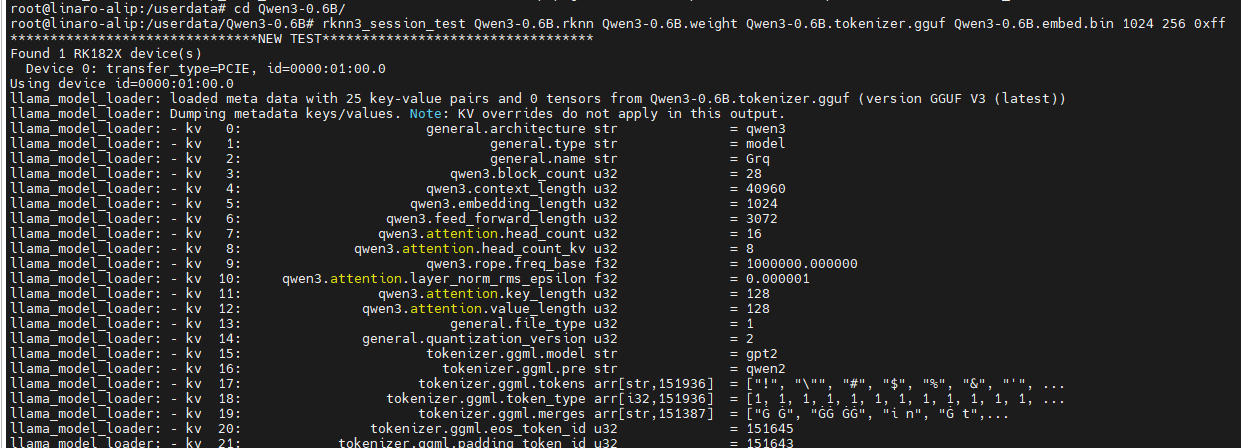Click the key 'qwen3.attention.head_count' on the kv 7 row
1241x448 pixels.
482,233
